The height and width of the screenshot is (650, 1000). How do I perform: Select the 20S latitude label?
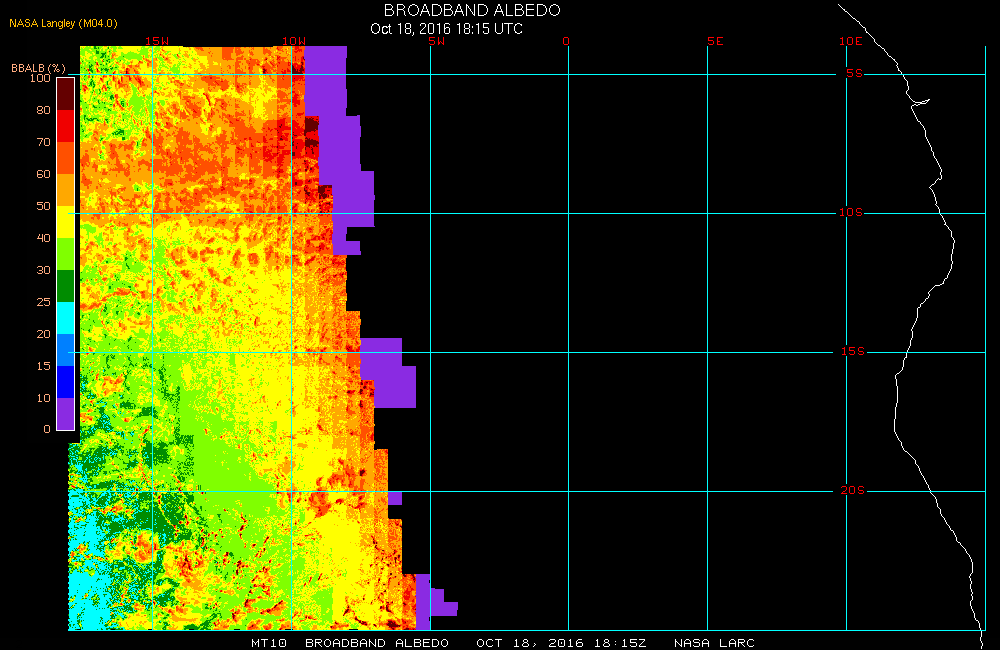point(851,491)
